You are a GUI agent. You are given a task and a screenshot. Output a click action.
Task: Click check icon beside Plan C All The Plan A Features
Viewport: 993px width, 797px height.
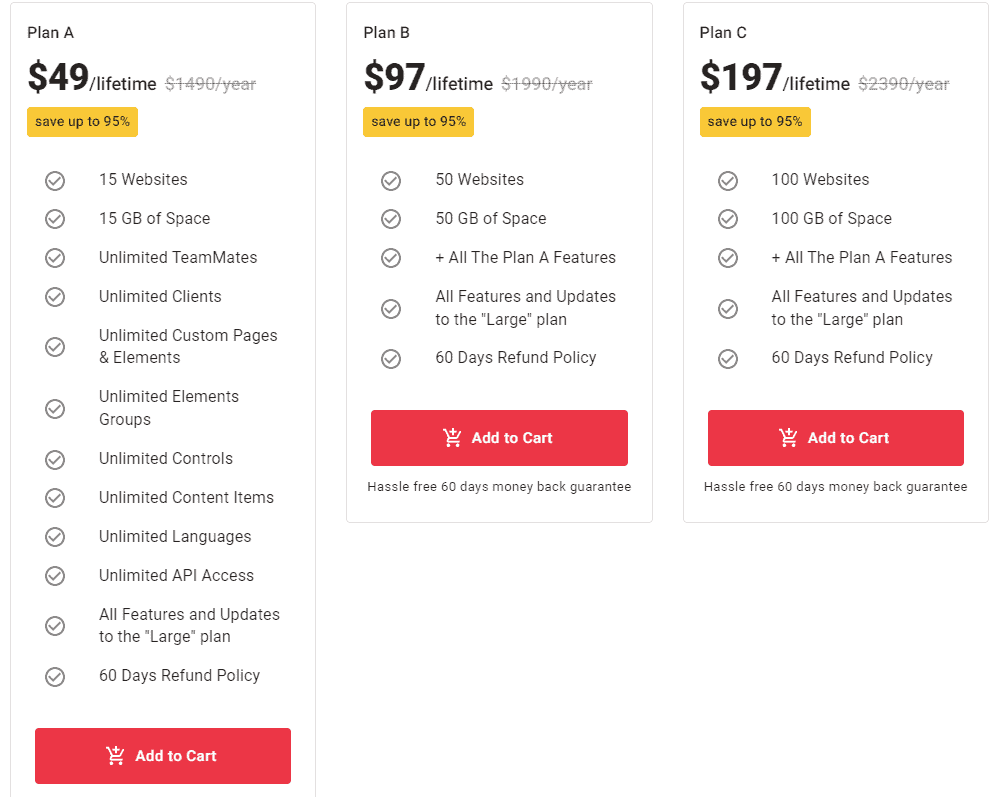click(x=728, y=258)
